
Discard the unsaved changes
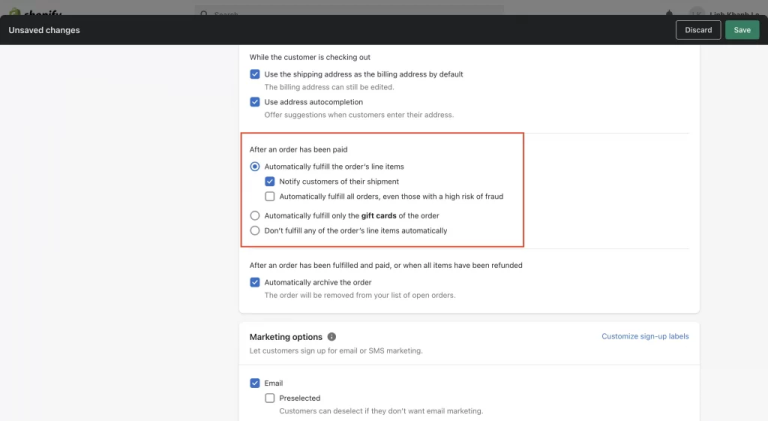tap(698, 30)
